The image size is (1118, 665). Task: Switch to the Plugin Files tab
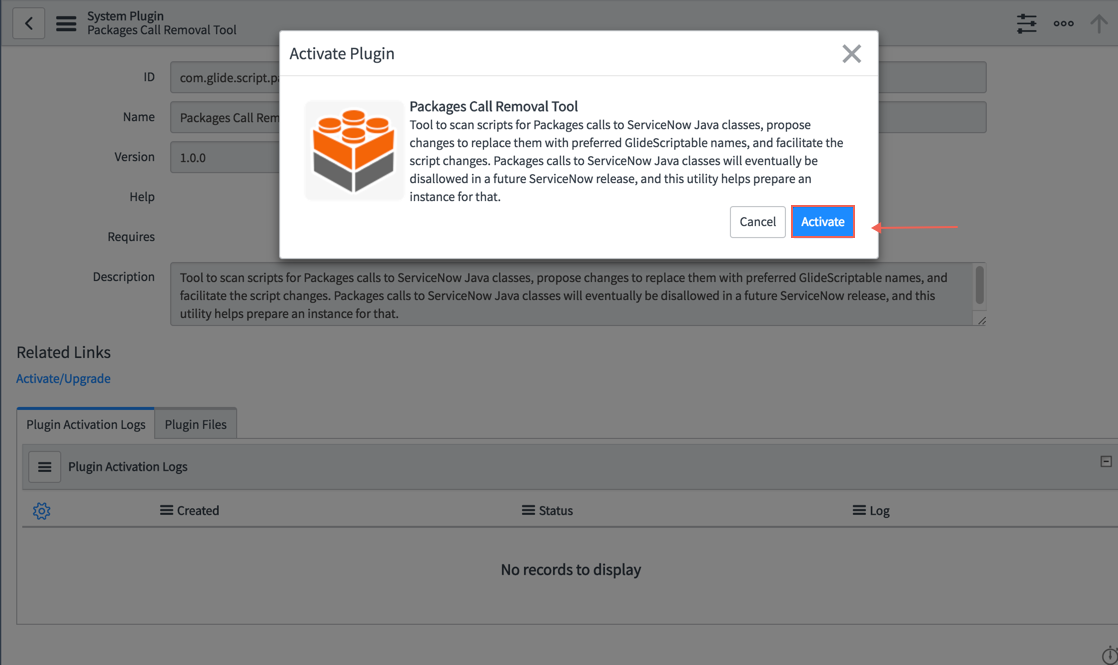point(195,424)
